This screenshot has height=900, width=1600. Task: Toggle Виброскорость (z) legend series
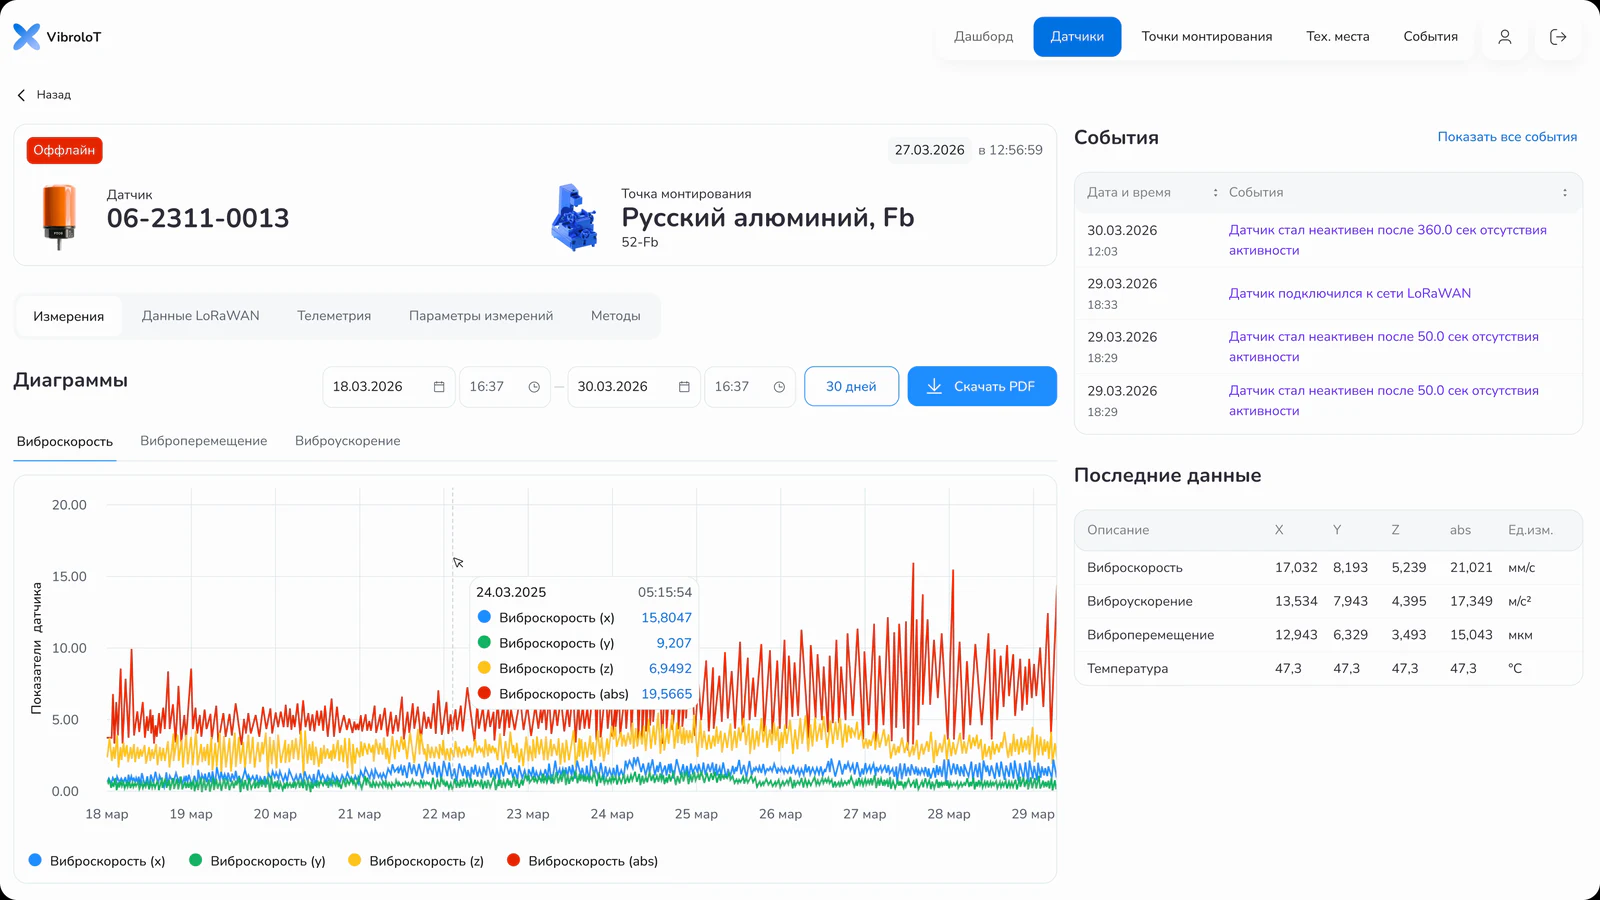[x=416, y=860]
